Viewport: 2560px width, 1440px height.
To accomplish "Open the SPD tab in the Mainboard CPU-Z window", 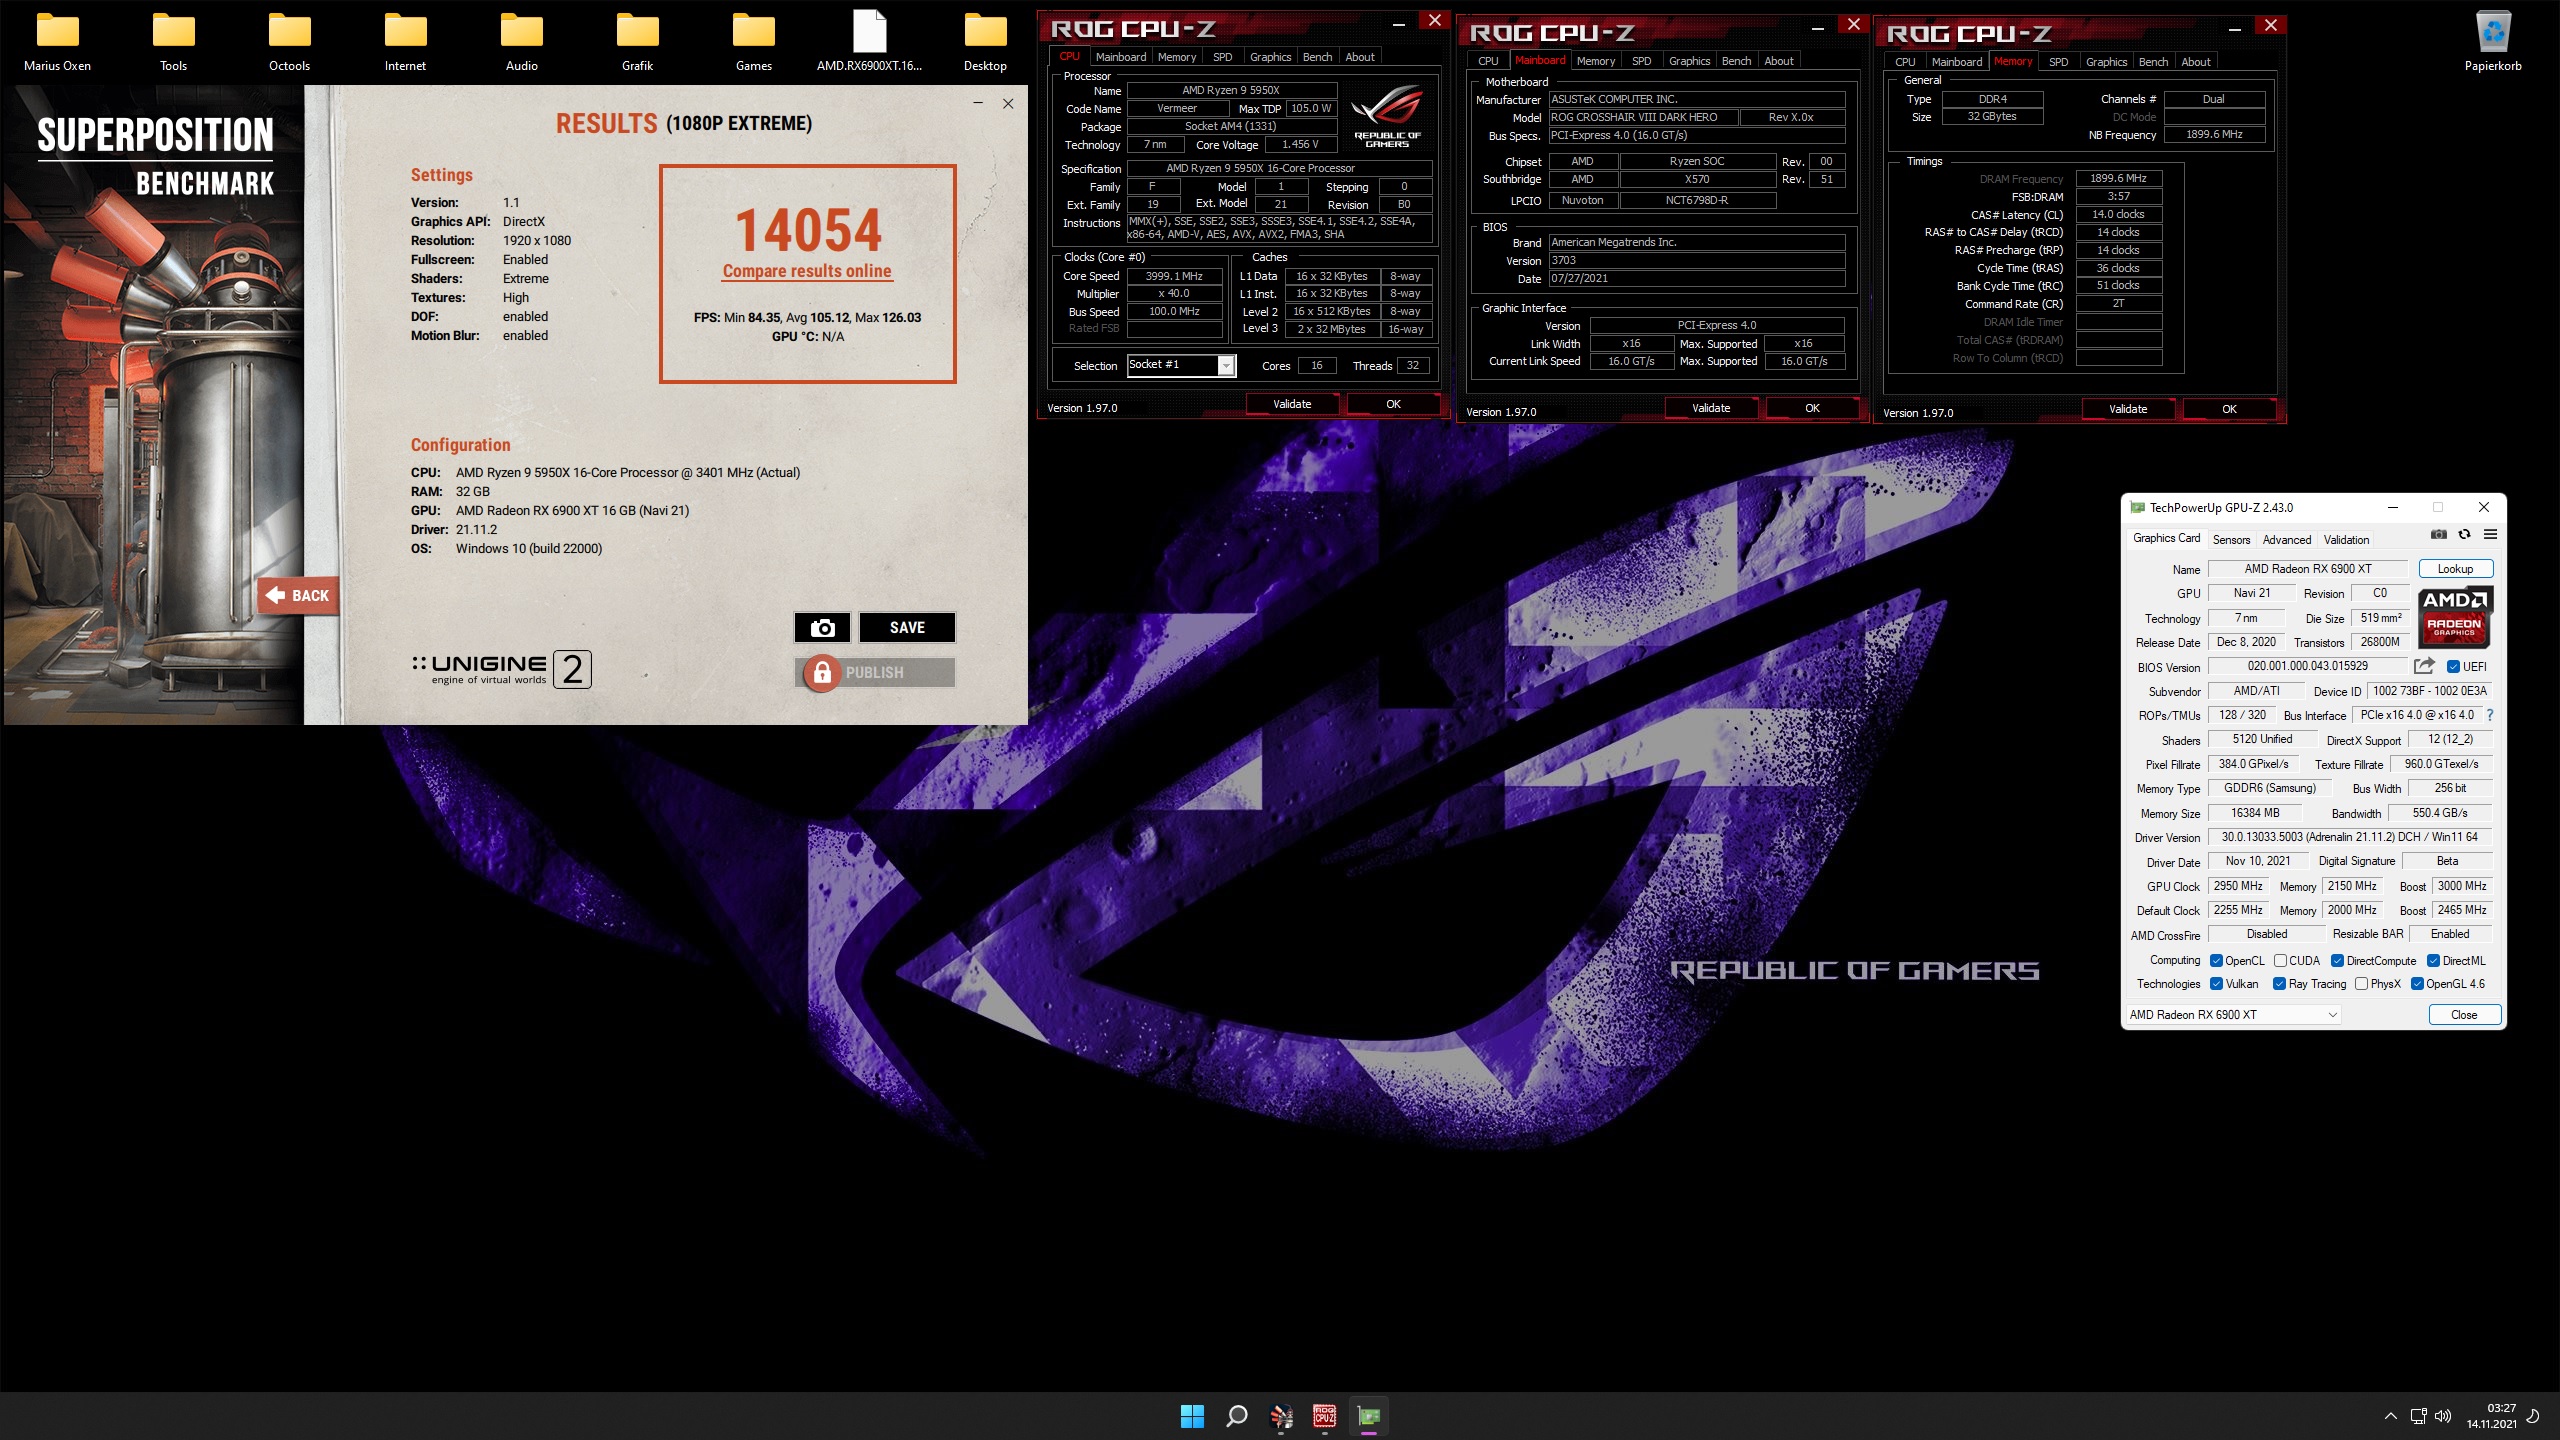I will tap(1641, 61).
